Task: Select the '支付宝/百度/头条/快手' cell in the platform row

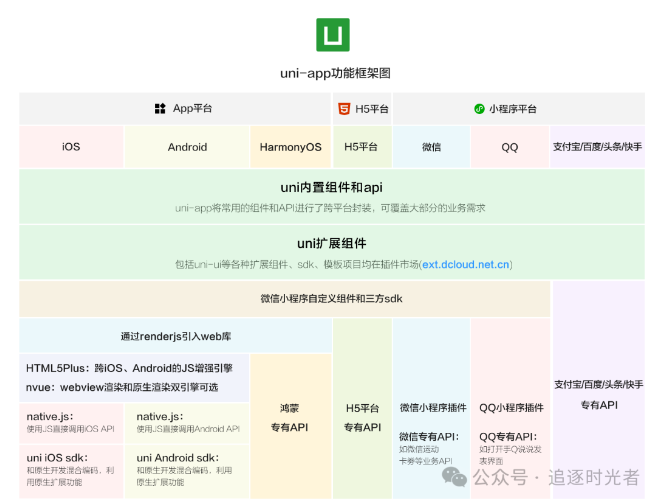Action: [597, 147]
